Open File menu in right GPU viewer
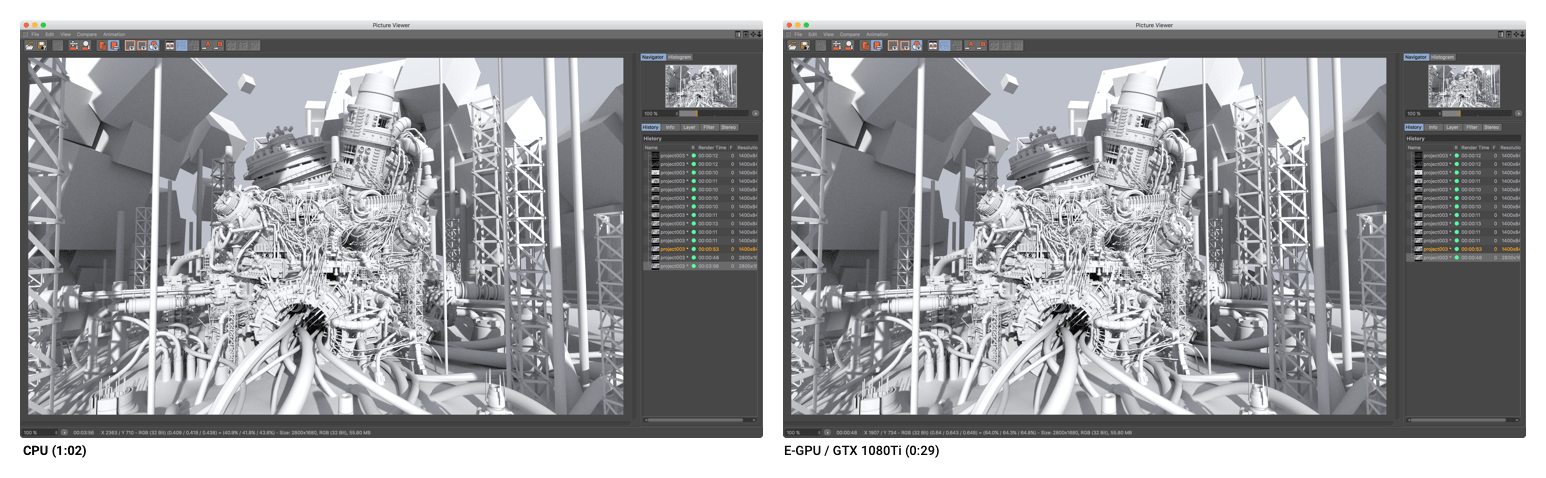Viewport: 1546px width, 478px height. pyautogui.click(x=798, y=34)
